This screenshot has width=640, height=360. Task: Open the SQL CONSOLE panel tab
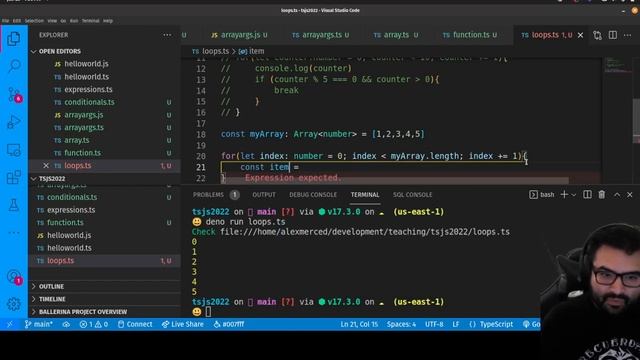coord(412,195)
